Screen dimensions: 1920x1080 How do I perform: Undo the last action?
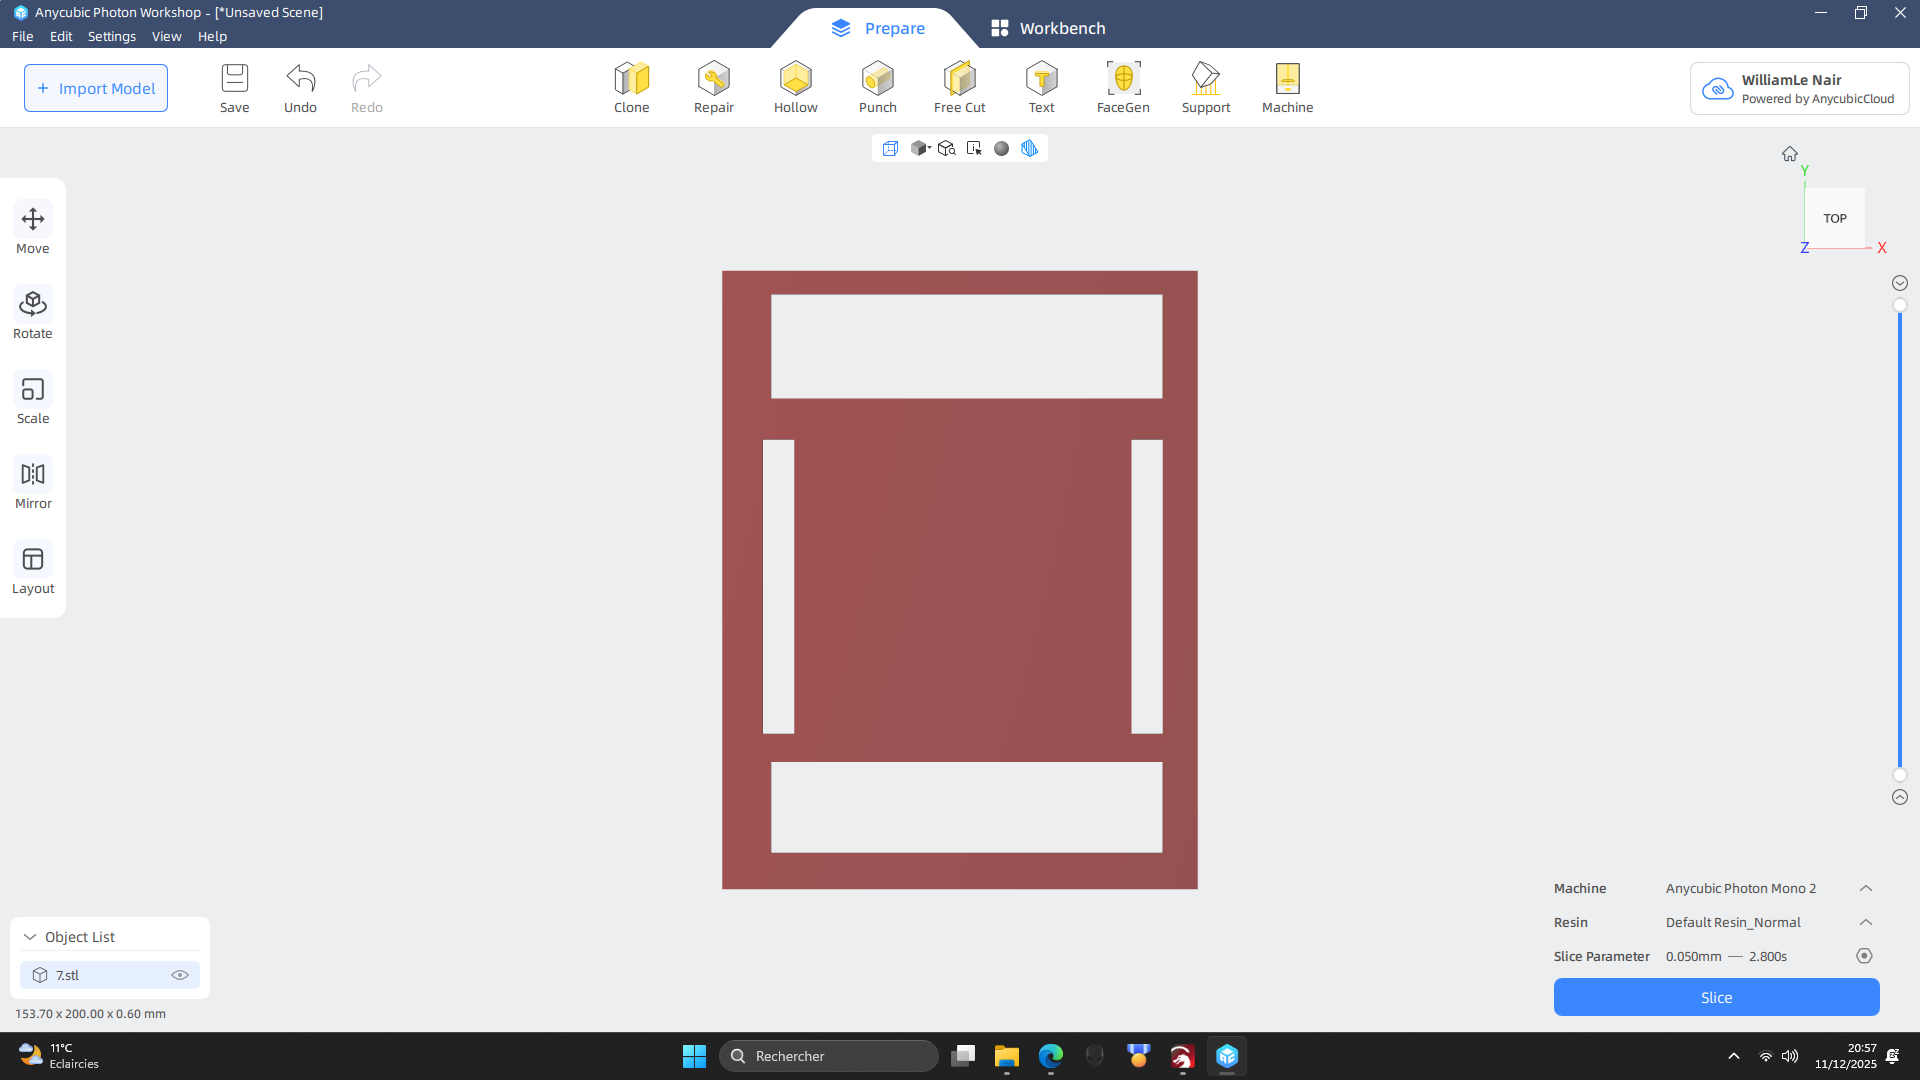pos(300,88)
